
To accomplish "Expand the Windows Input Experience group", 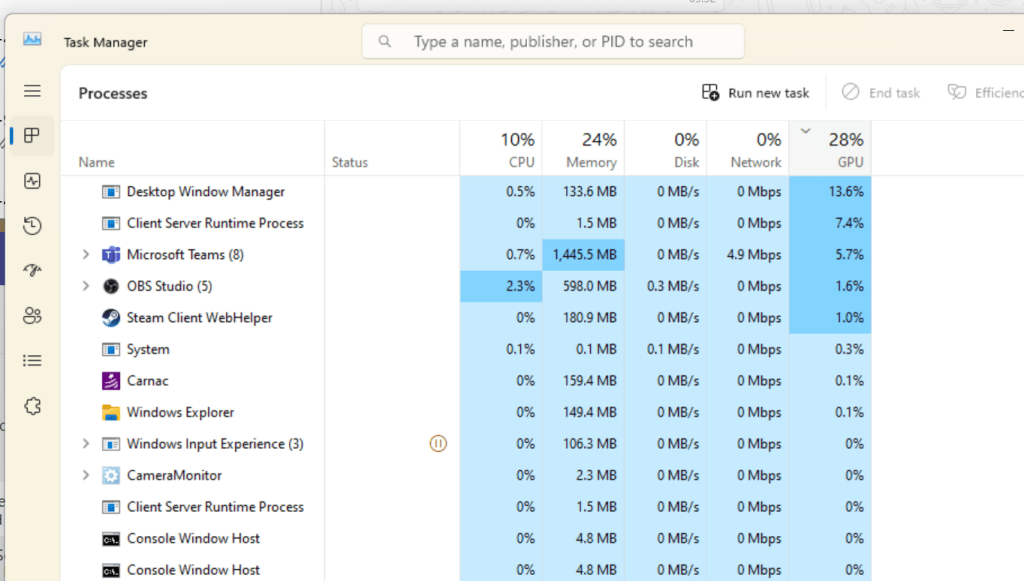I will tap(86, 444).
